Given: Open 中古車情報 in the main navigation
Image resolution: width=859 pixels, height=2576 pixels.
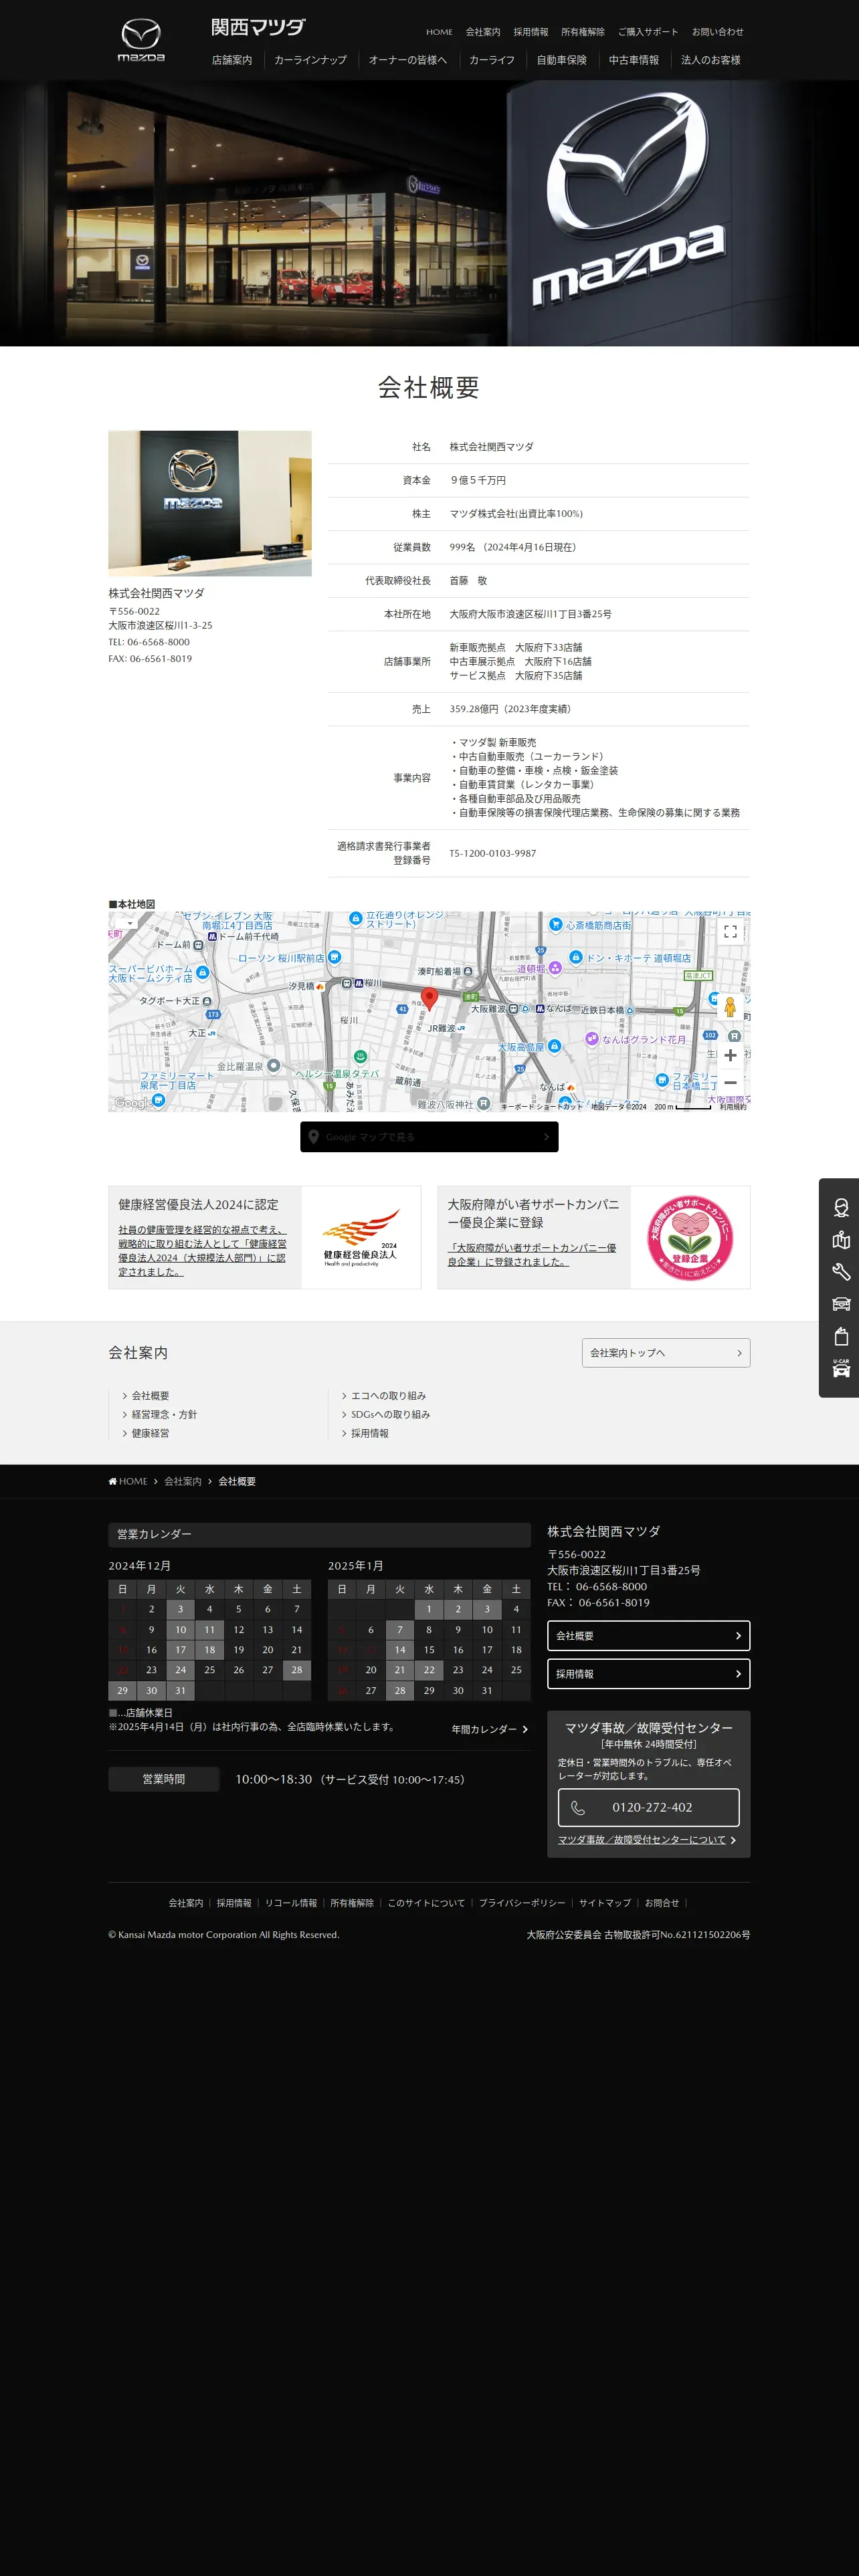Looking at the screenshot, I should (634, 60).
